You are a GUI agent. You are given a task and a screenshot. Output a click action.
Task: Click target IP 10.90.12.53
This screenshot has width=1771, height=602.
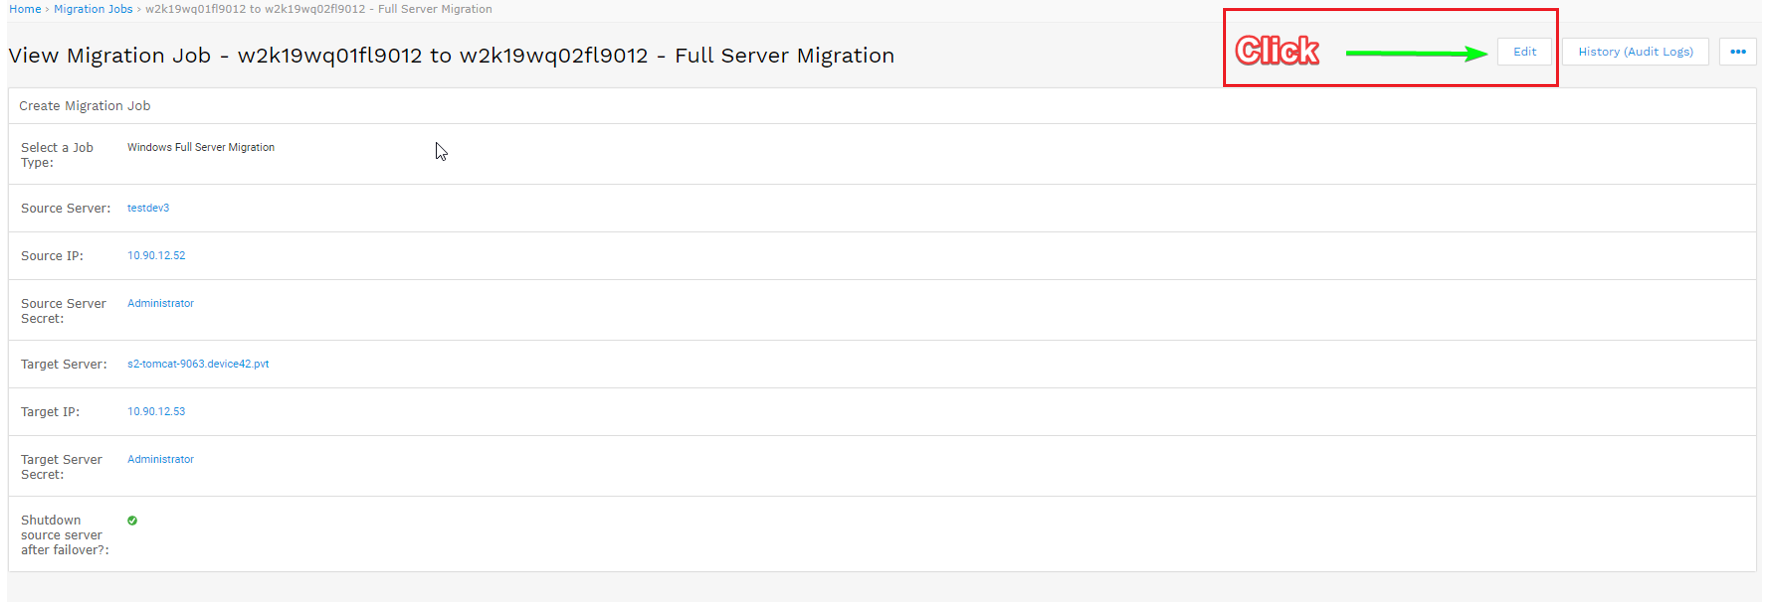[x=156, y=411]
